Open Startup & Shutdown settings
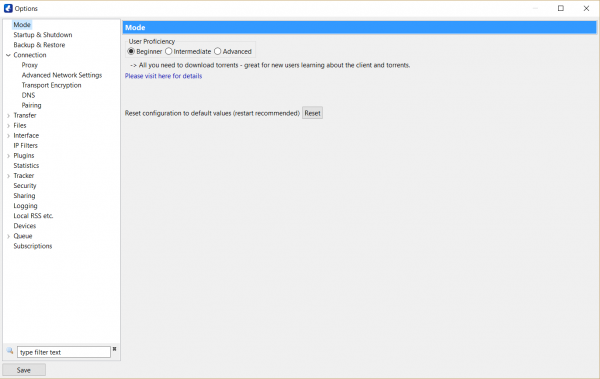The height and width of the screenshot is (379, 600). [x=43, y=35]
